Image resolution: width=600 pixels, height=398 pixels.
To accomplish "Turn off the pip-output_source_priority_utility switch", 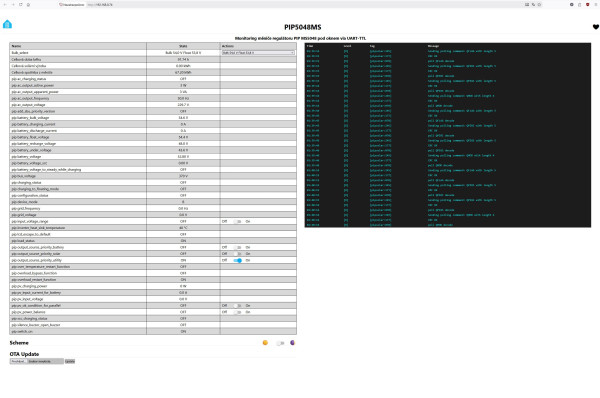I will tap(237, 260).
